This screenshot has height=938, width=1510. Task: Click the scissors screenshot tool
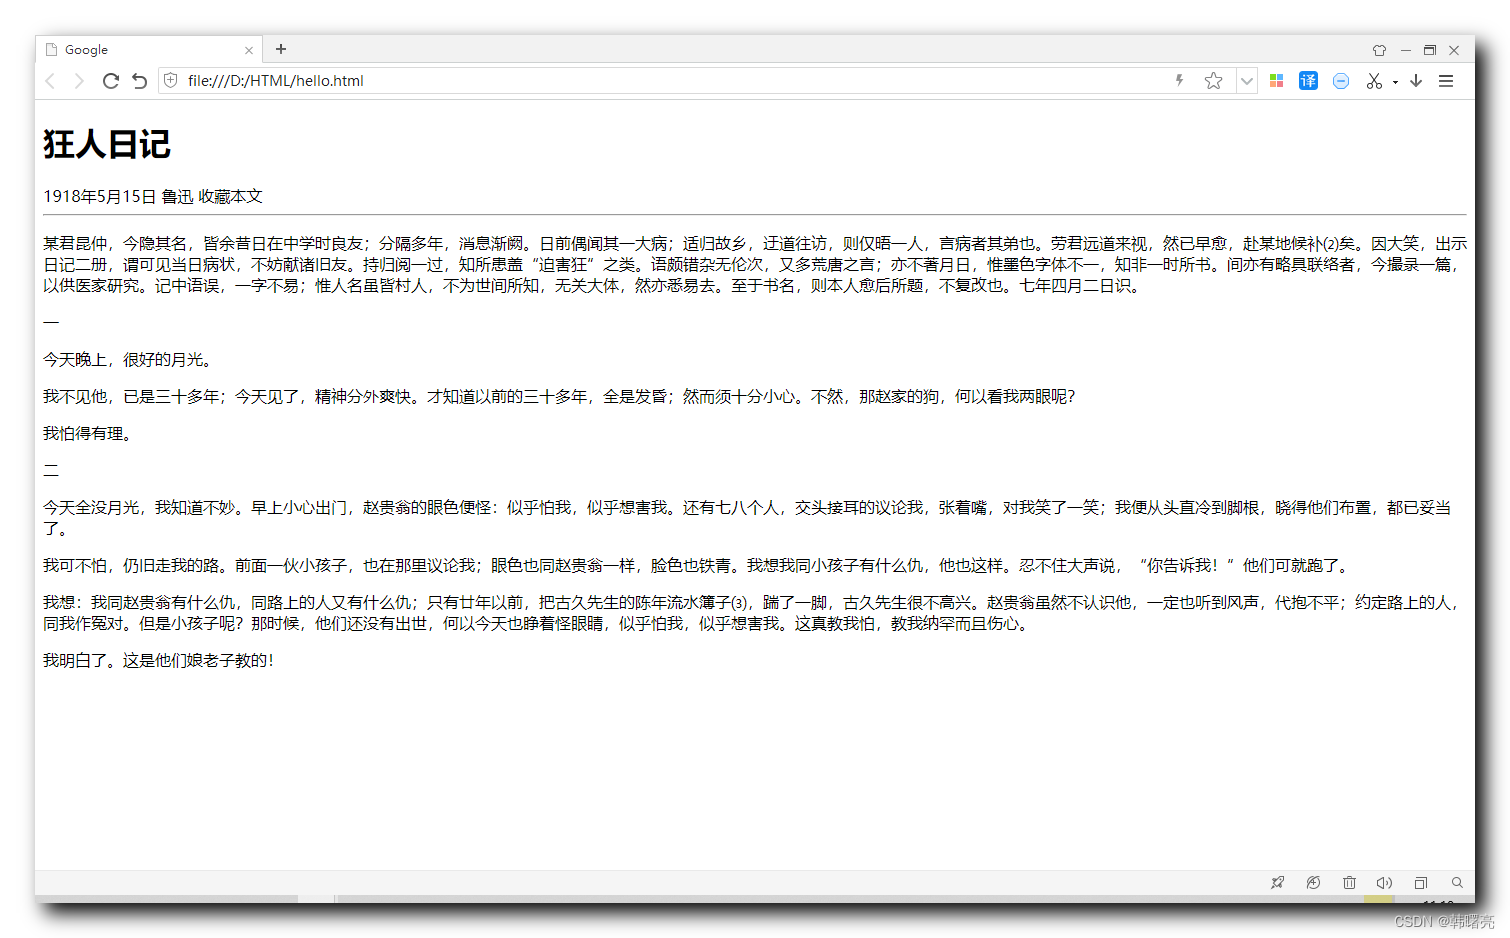point(1375,81)
